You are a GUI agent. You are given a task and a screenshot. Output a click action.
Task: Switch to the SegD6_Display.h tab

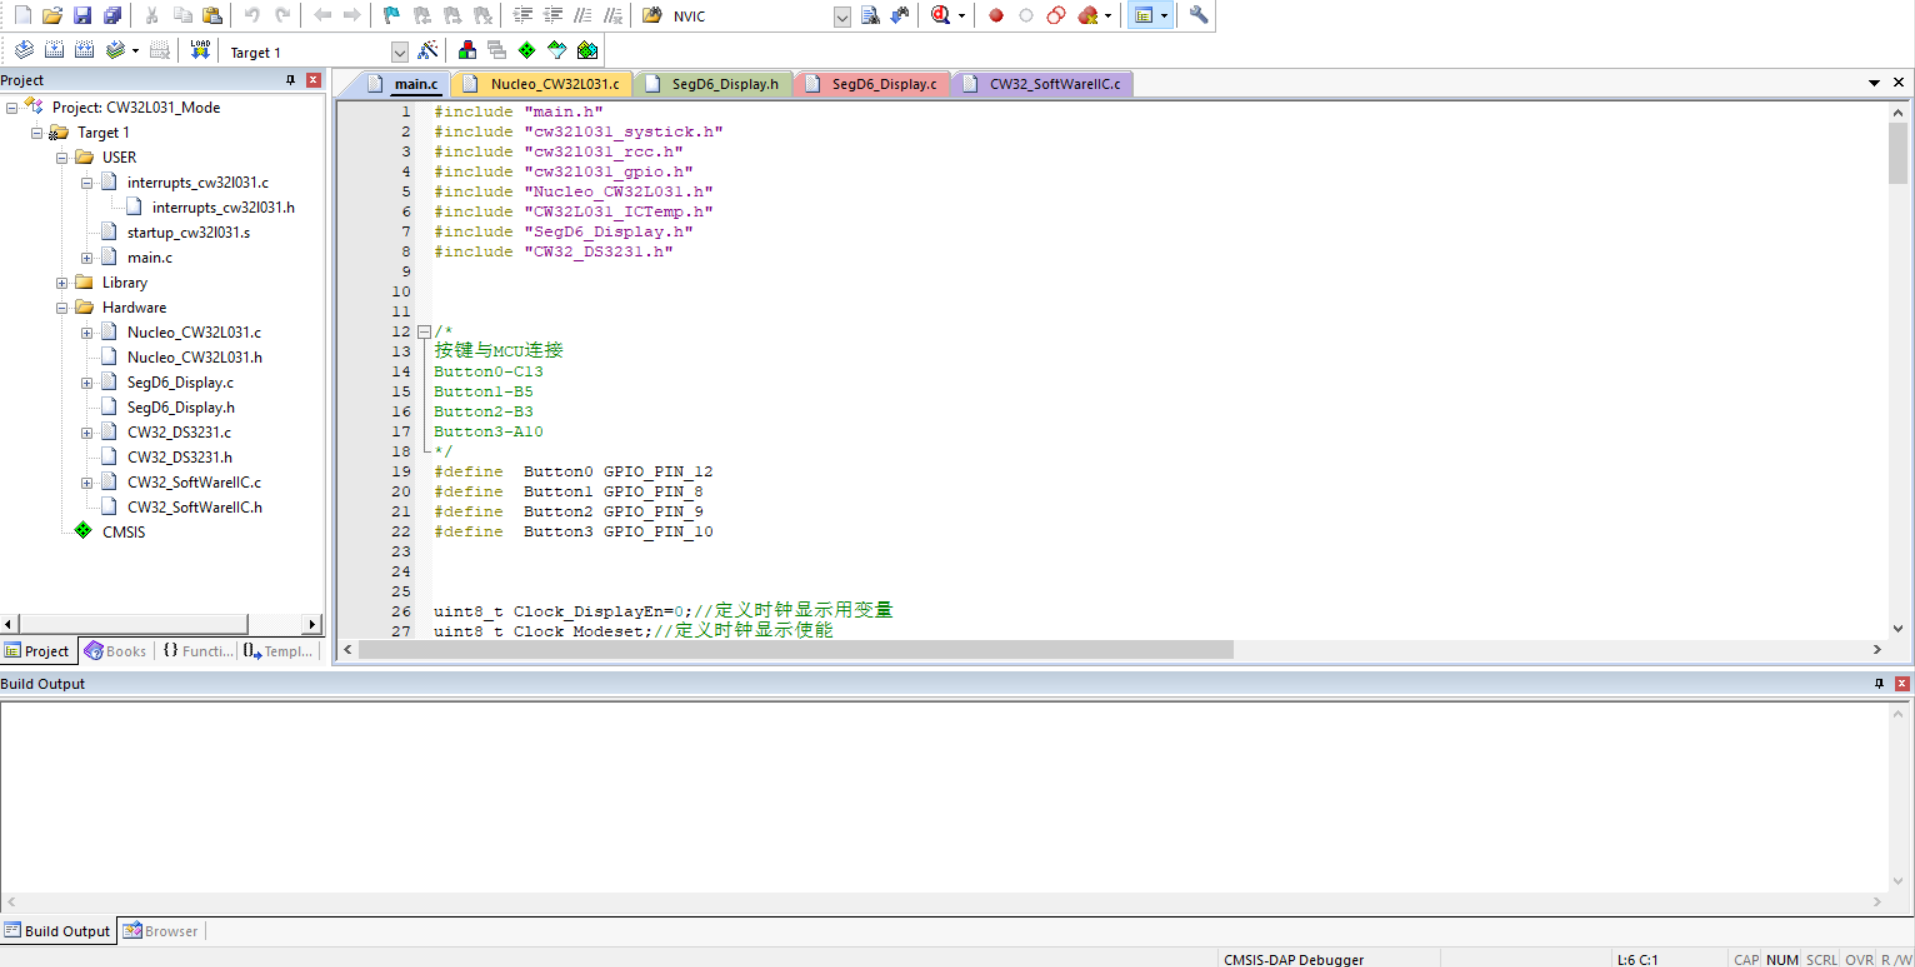(712, 84)
